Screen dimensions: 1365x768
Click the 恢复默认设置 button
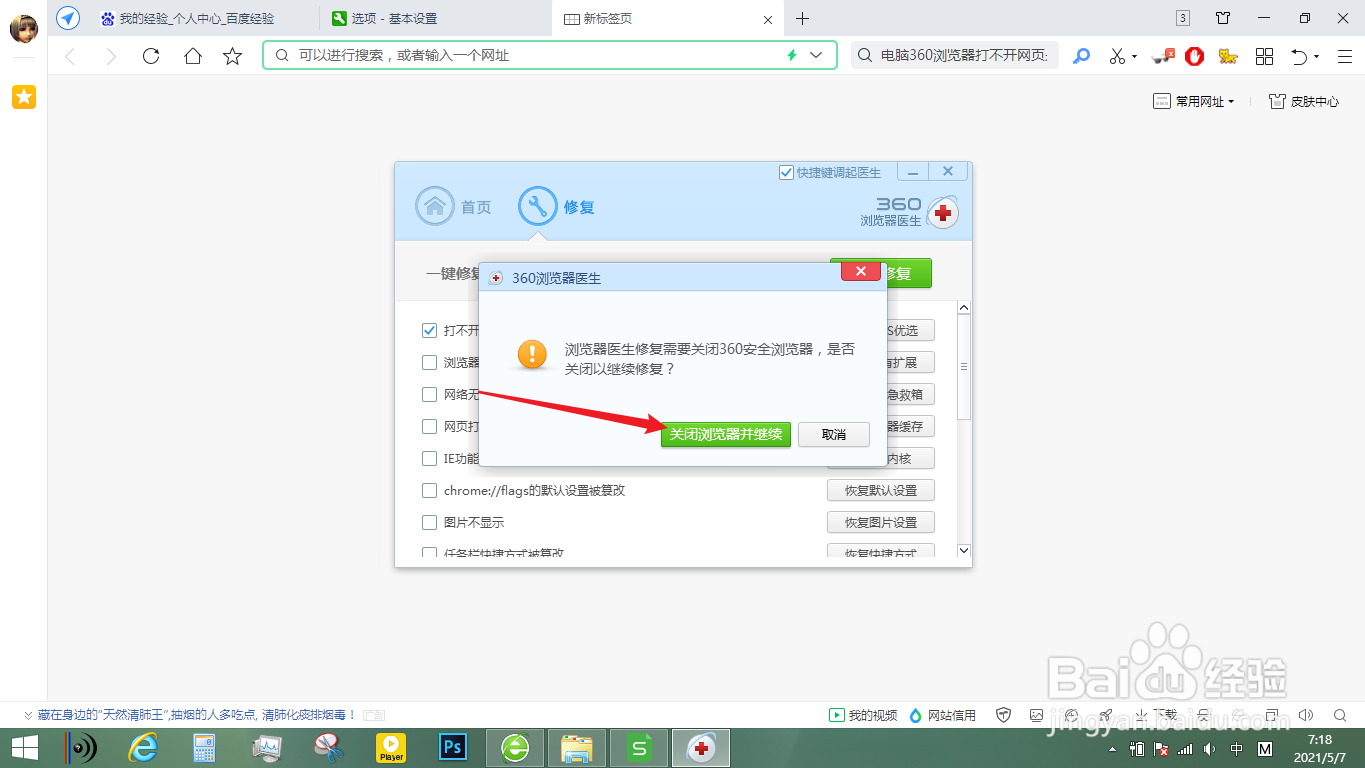[881, 490]
